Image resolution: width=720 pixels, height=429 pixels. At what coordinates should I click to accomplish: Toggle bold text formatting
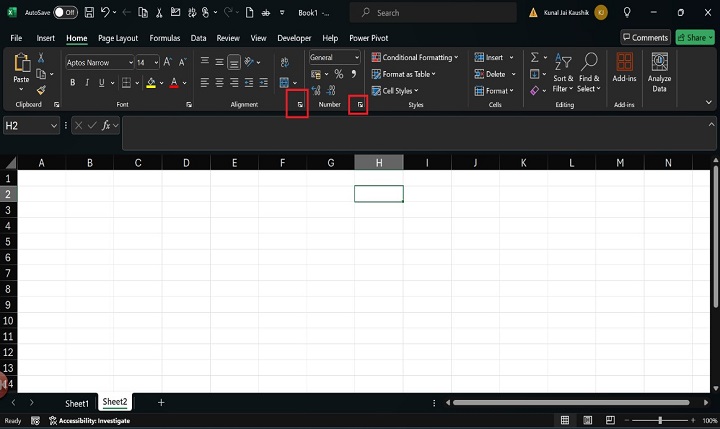click(72, 83)
